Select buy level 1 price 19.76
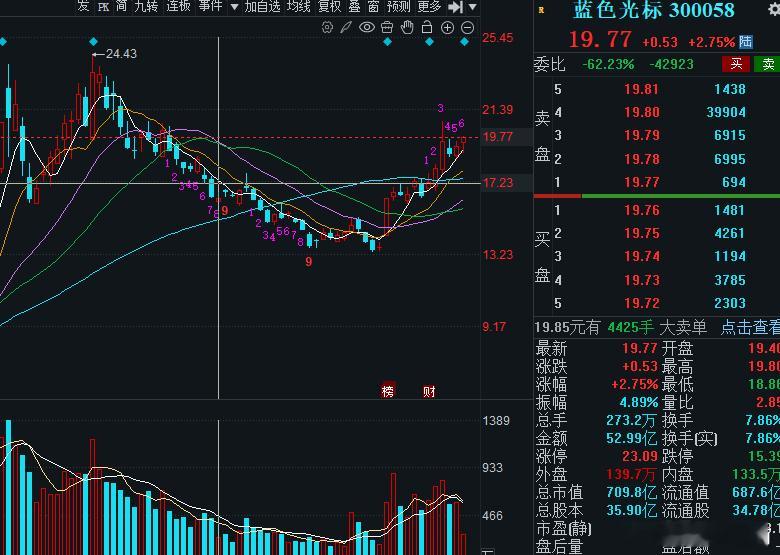The width and height of the screenshot is (780, 555). (642, 210)
